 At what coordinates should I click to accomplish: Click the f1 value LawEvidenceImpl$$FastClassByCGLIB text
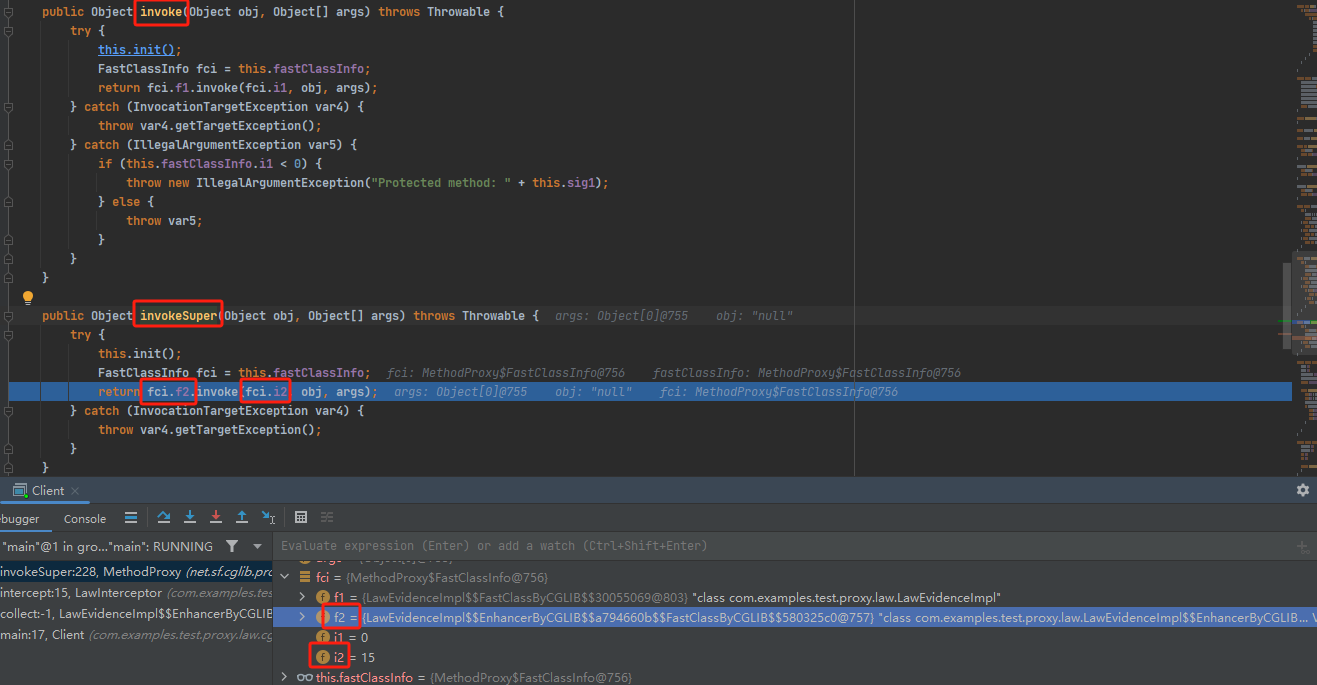(x=525, y=597)
